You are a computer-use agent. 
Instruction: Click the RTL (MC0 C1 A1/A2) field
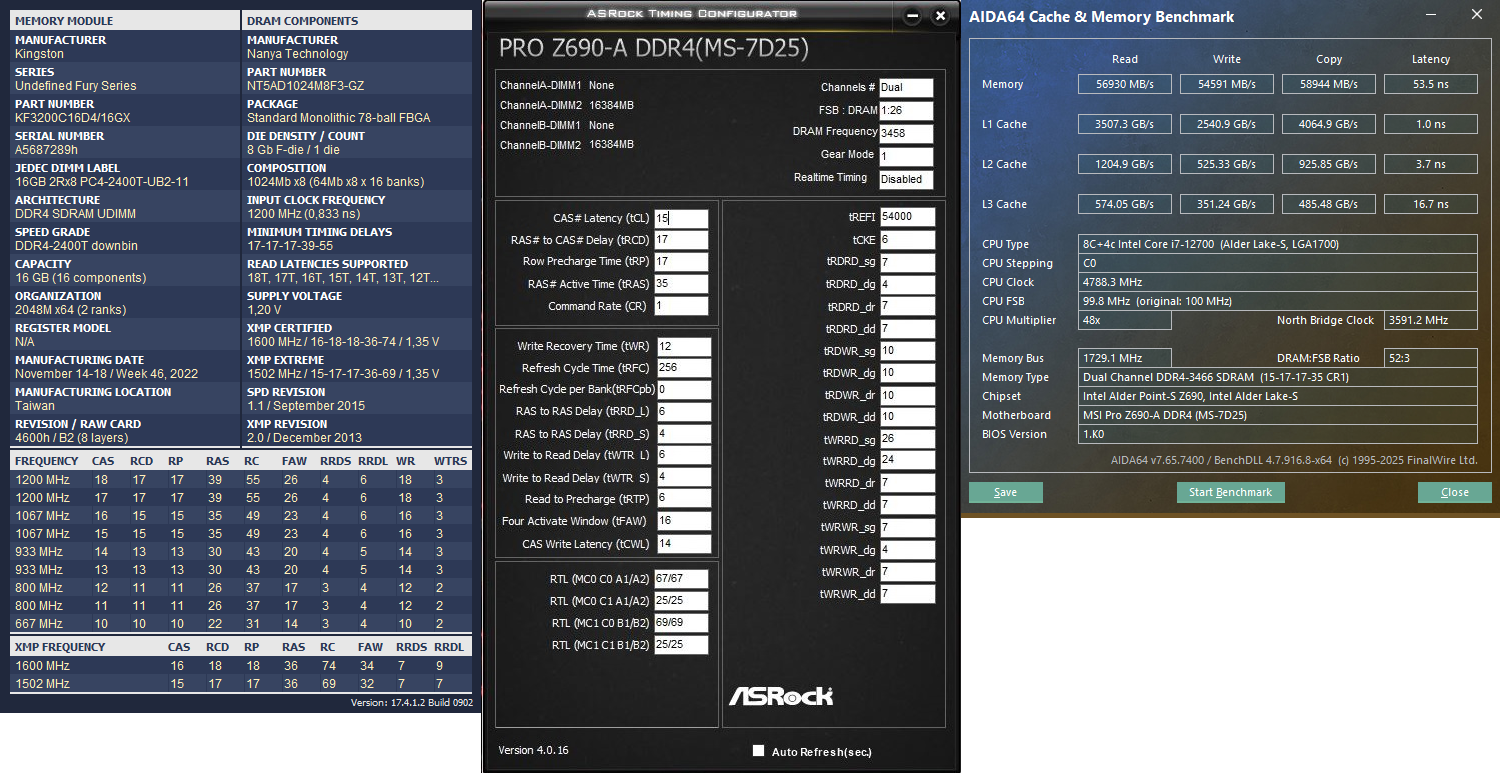[x=681, y=601]
